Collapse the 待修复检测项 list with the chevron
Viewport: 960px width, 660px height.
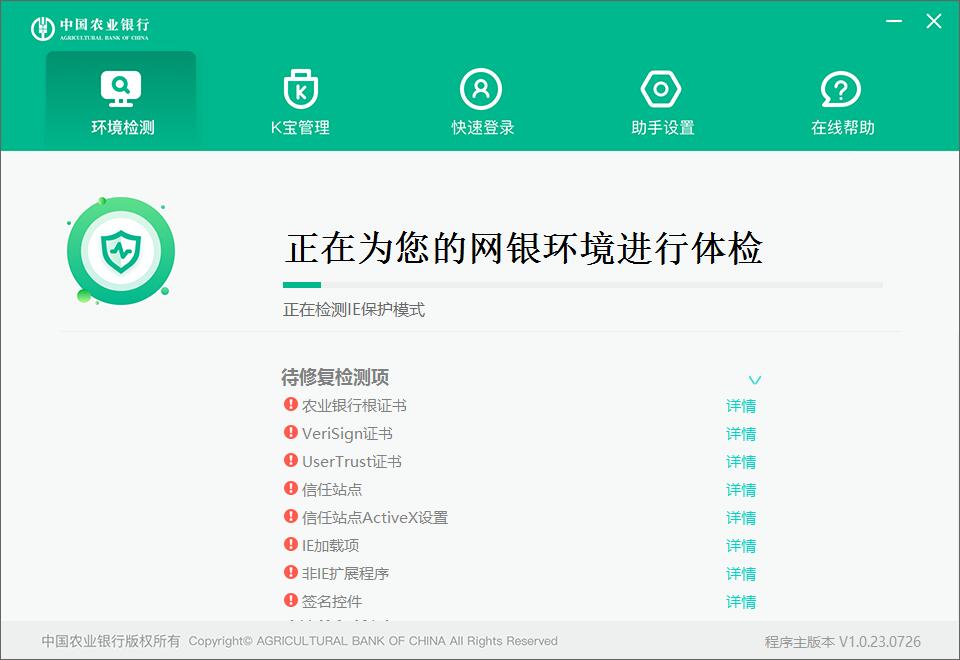(754, 380)
